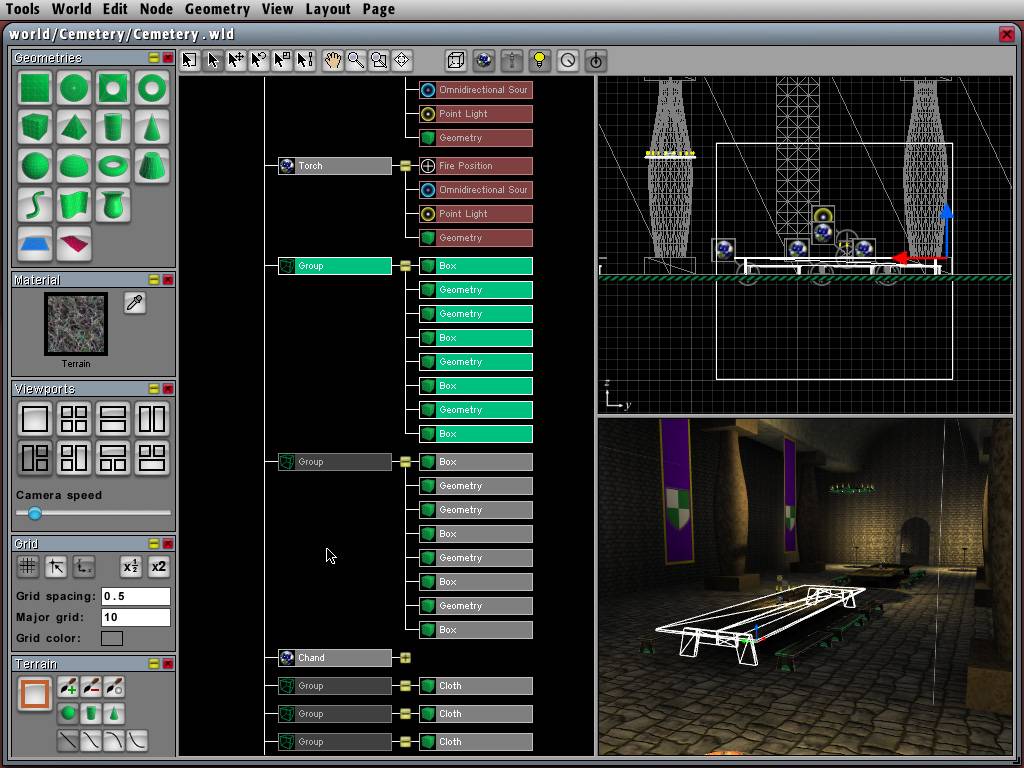This screenshot has height=768, width=1024.
Task: Click the sphere geometry icon
Action: 36,166
